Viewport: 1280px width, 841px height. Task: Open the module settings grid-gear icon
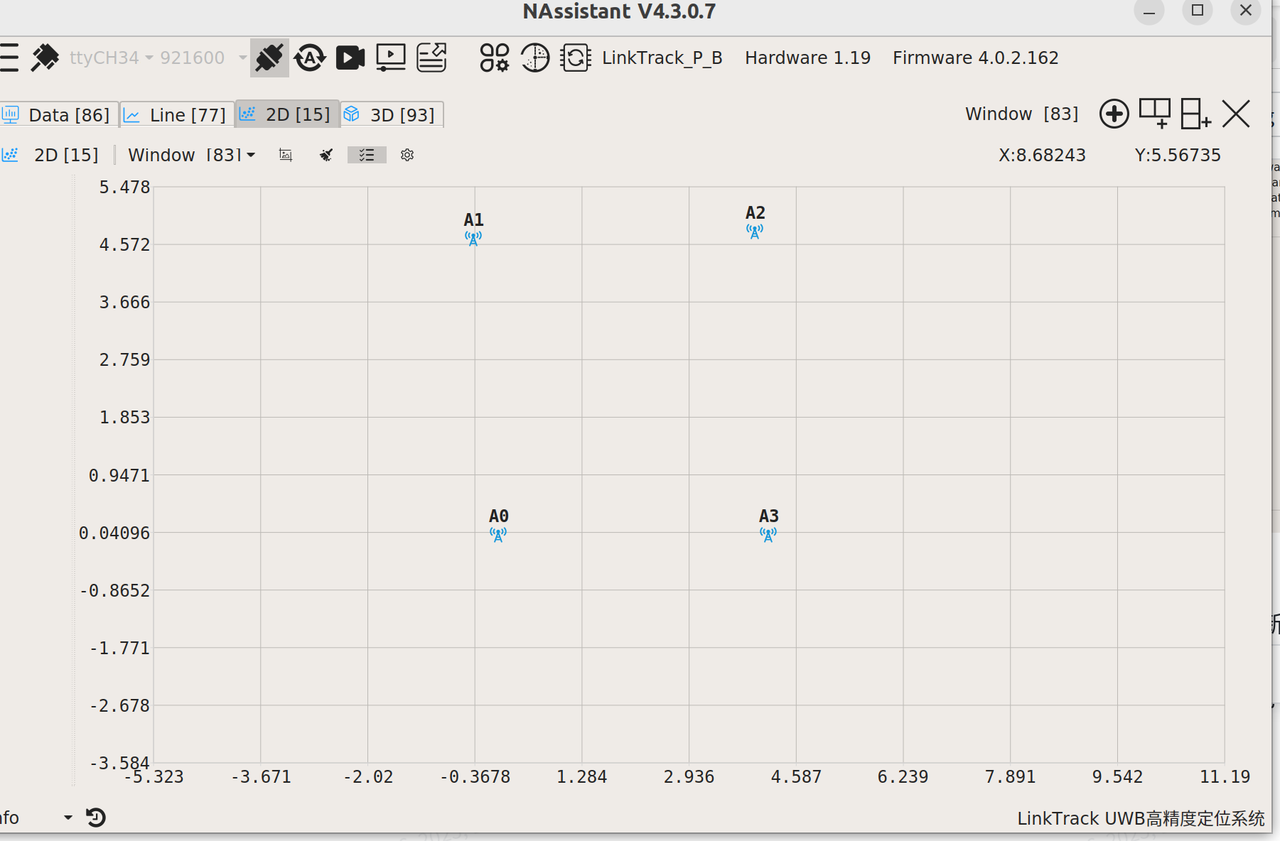click(x=494, y=58)
